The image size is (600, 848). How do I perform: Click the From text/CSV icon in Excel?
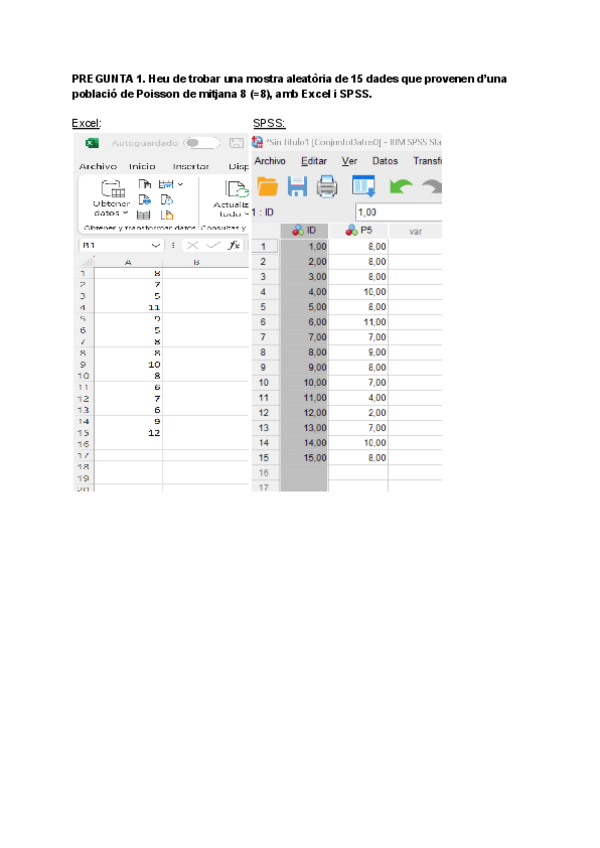coord(144,184)
